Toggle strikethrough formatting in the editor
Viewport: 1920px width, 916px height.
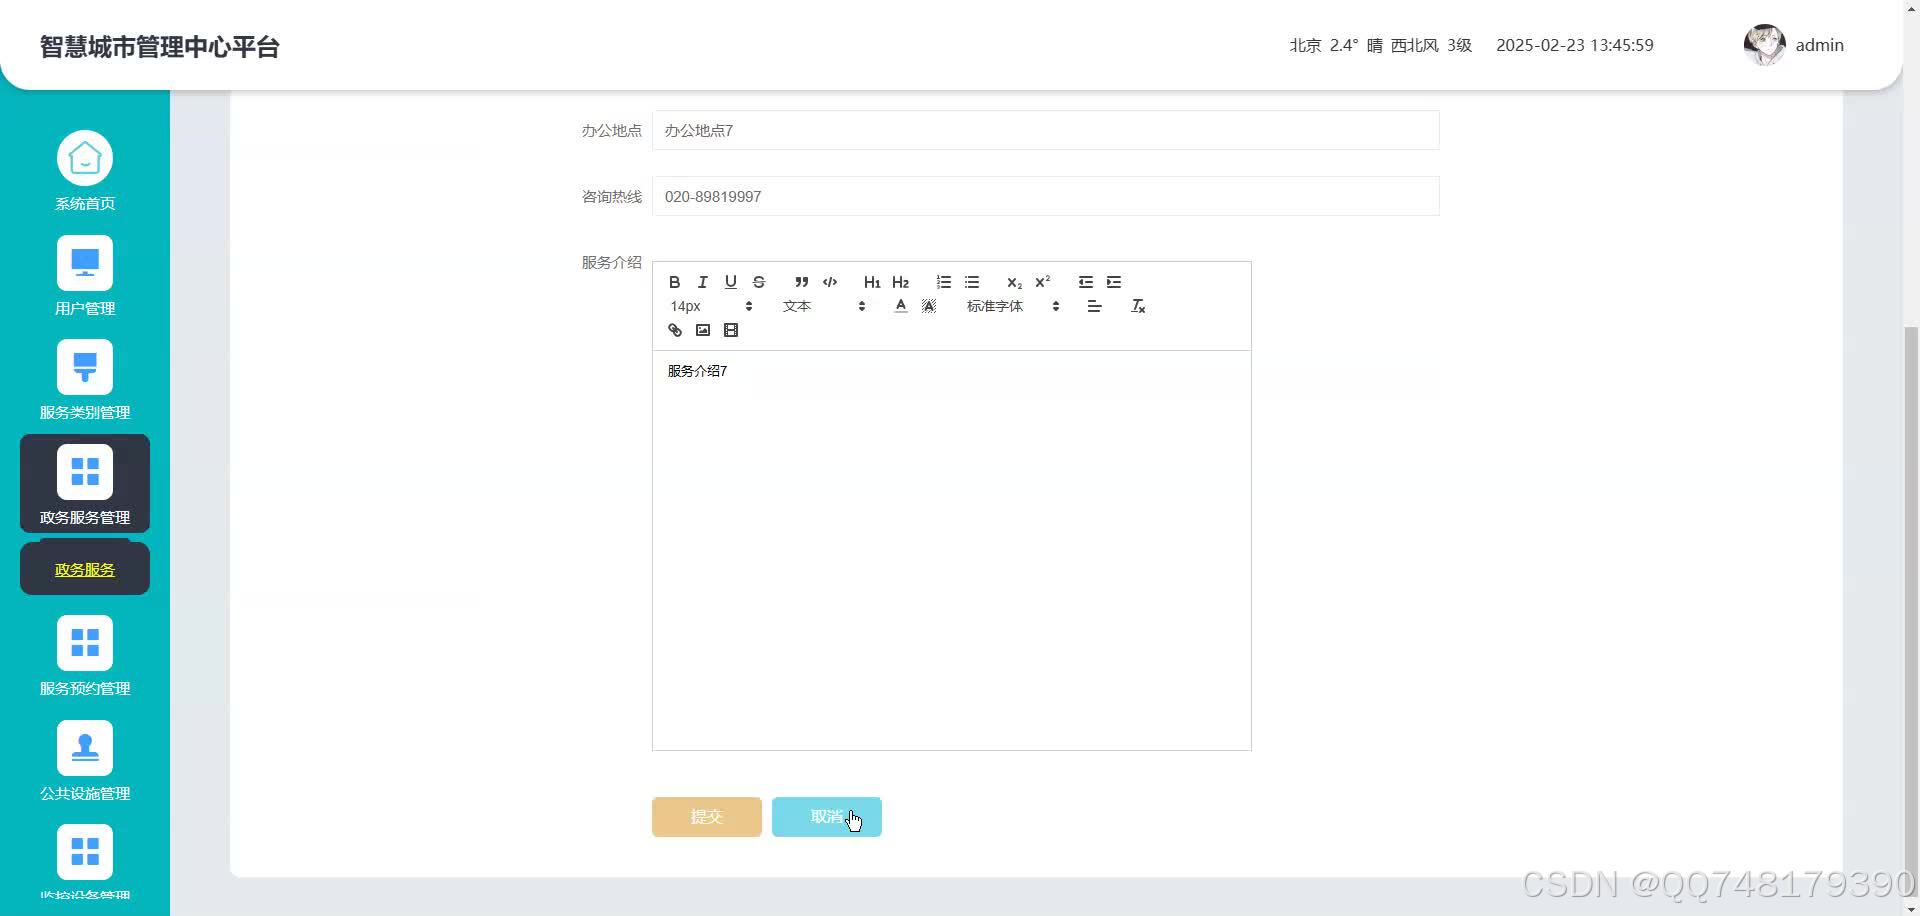[759, 282]
